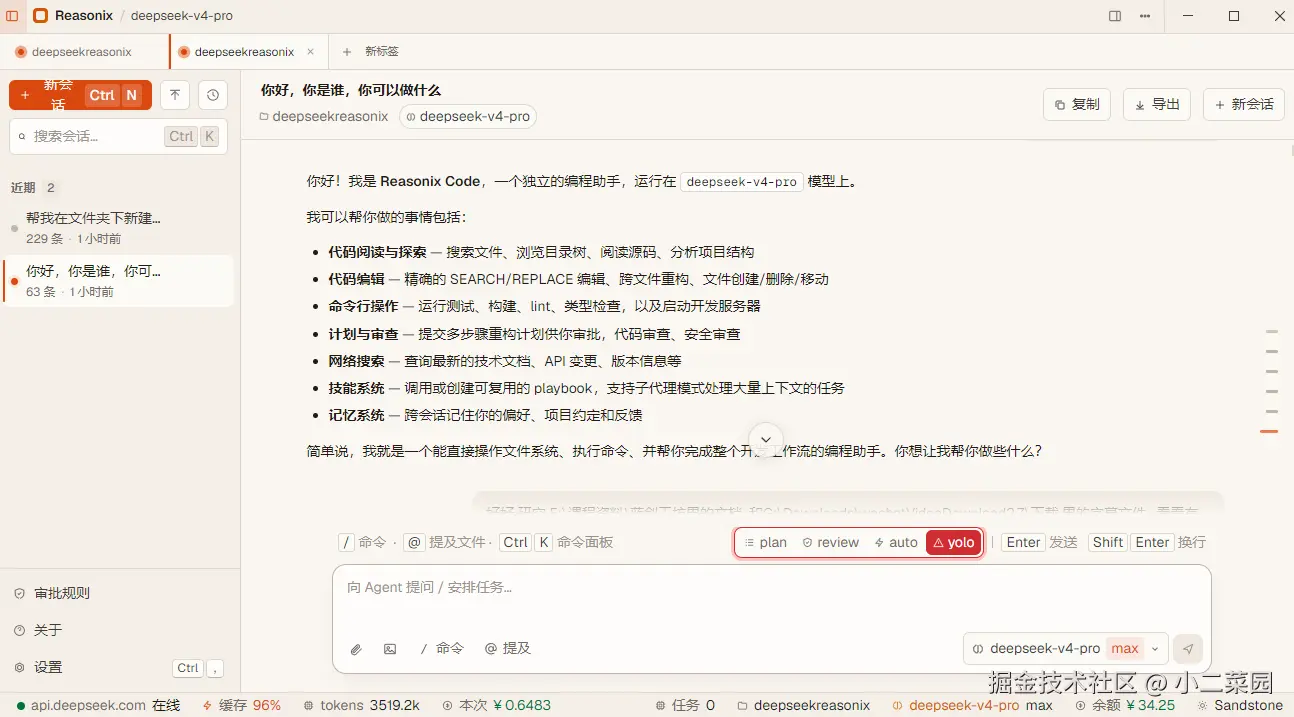Open session 你好，你是谁，你可…
Screen dimensions: 1294x717
[118, 281]
